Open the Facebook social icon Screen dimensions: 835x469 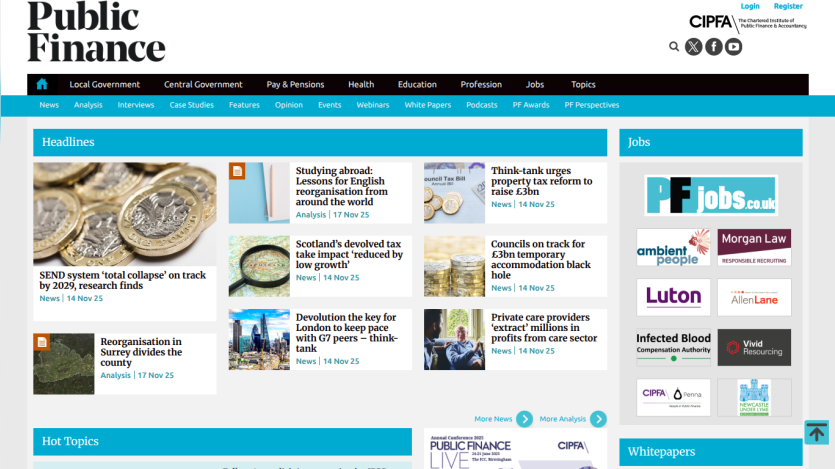point(714,47)
